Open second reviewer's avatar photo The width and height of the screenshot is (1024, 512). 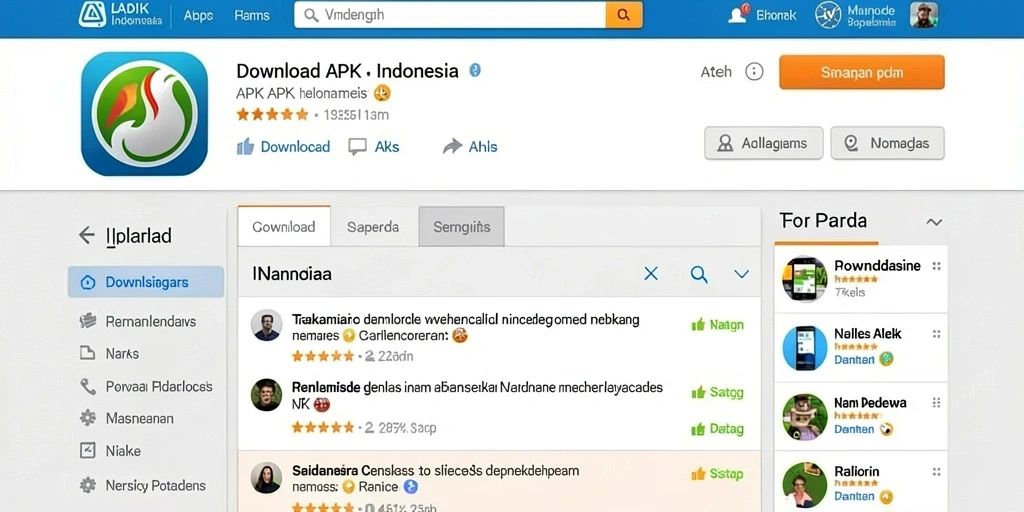266,394
